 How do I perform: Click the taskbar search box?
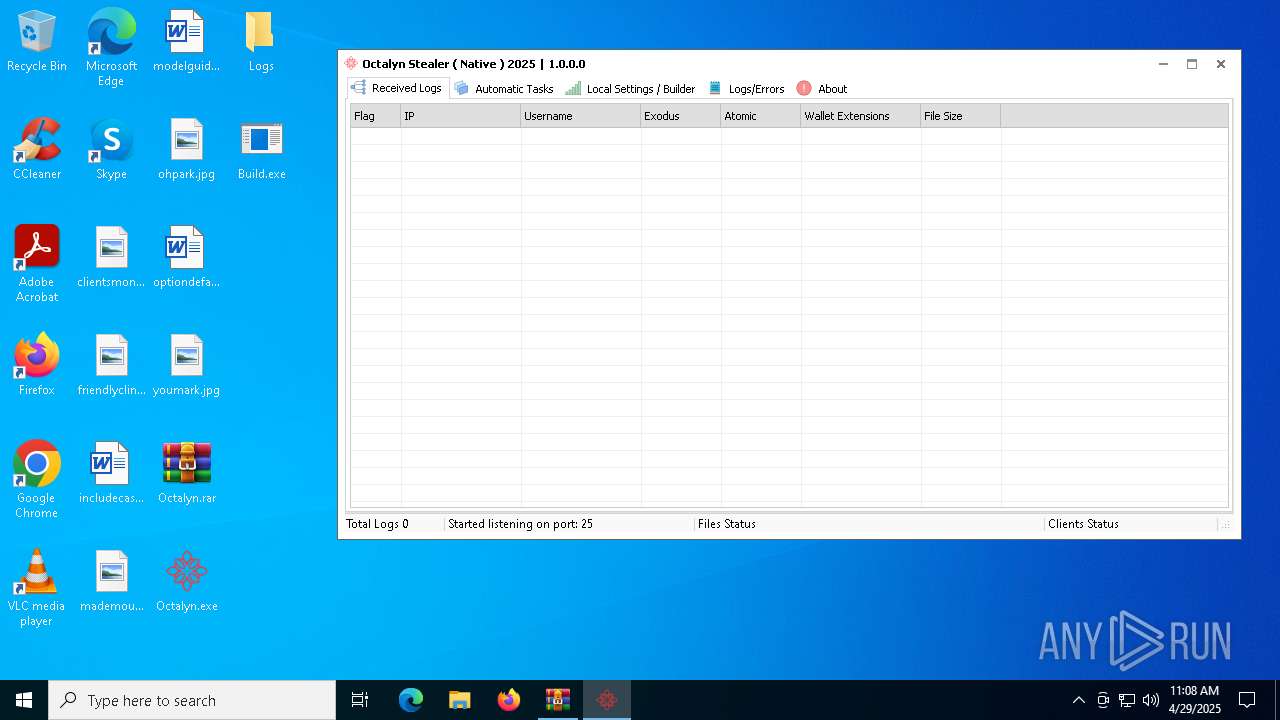click(x=192, y=700)
